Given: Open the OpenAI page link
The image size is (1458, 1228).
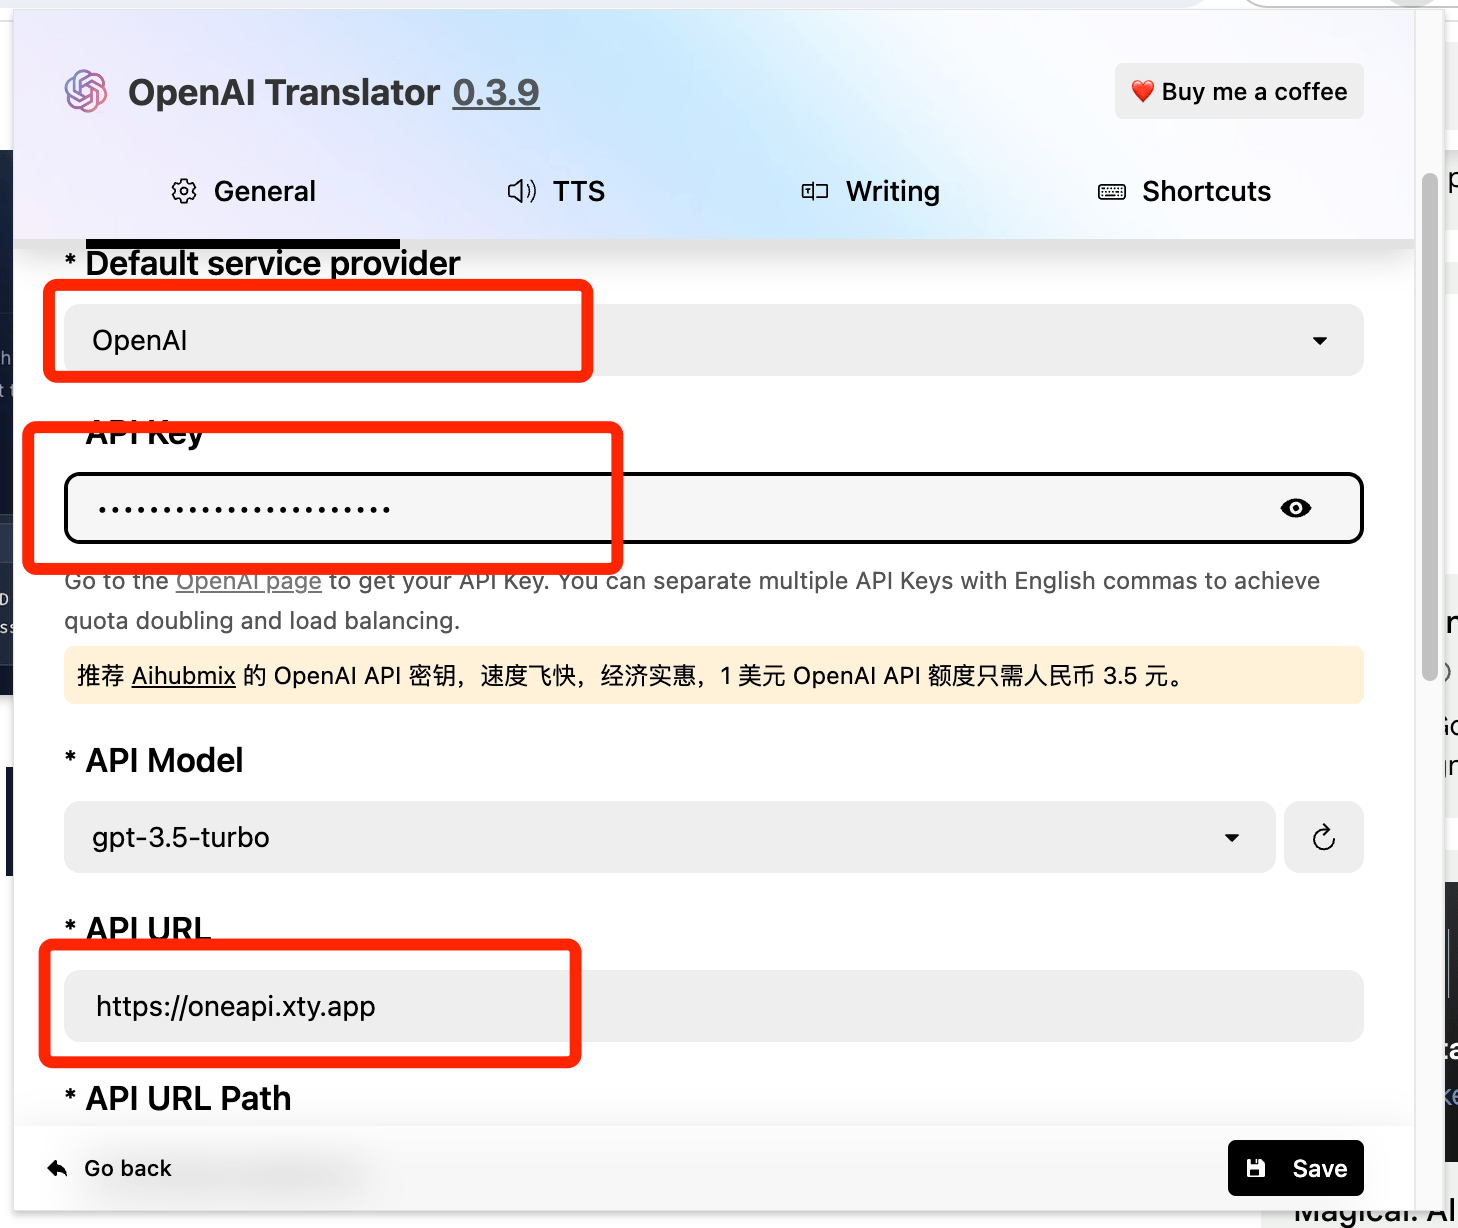Looking at the screenshot, I should (248, 580).
